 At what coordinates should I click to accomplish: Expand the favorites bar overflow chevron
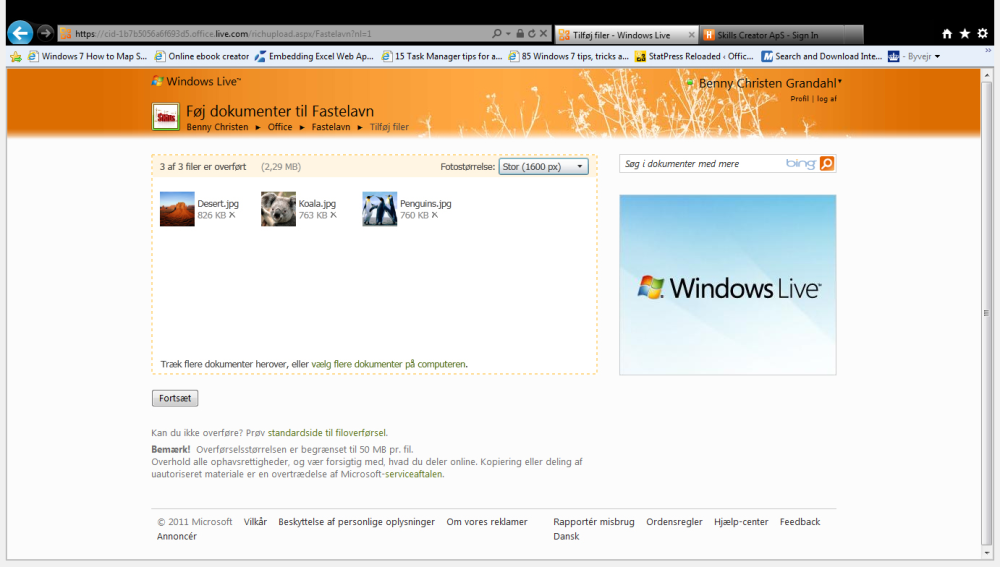point(988,50)
